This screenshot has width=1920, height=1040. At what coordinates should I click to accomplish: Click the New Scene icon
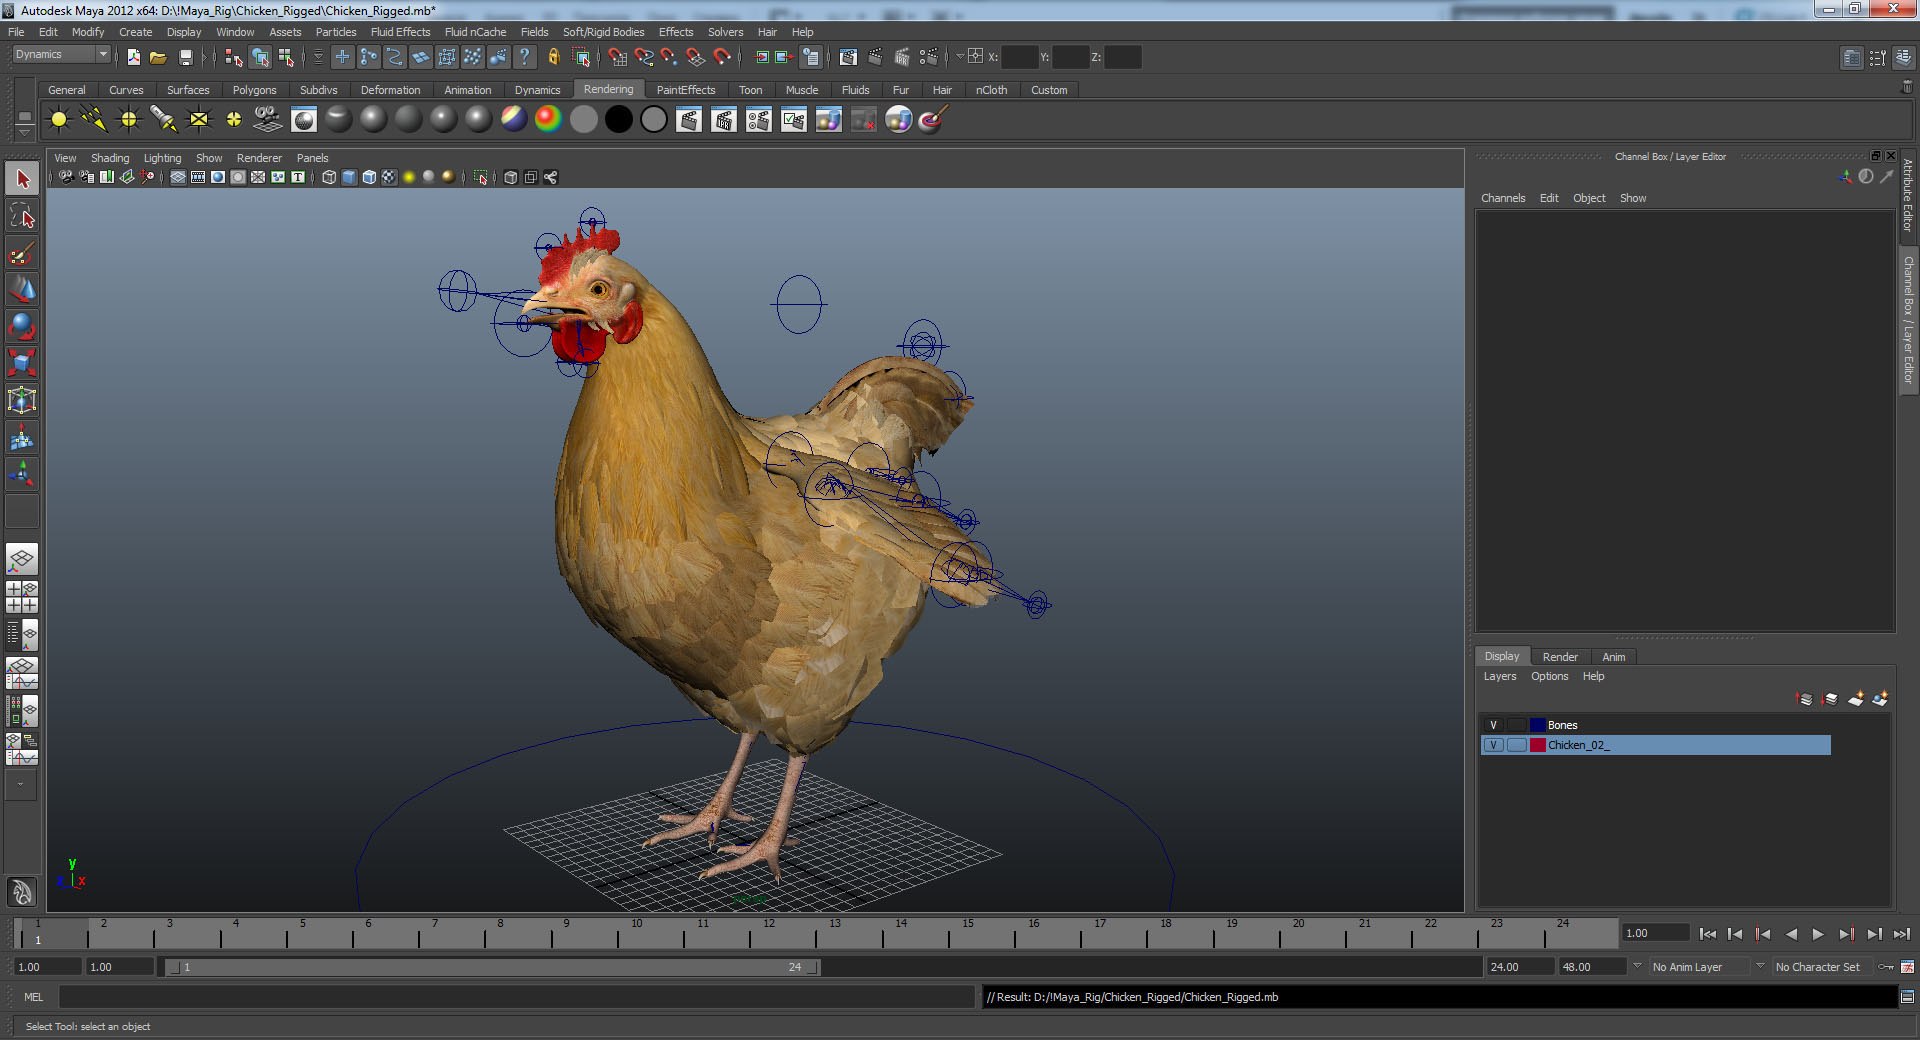point(133,57)
